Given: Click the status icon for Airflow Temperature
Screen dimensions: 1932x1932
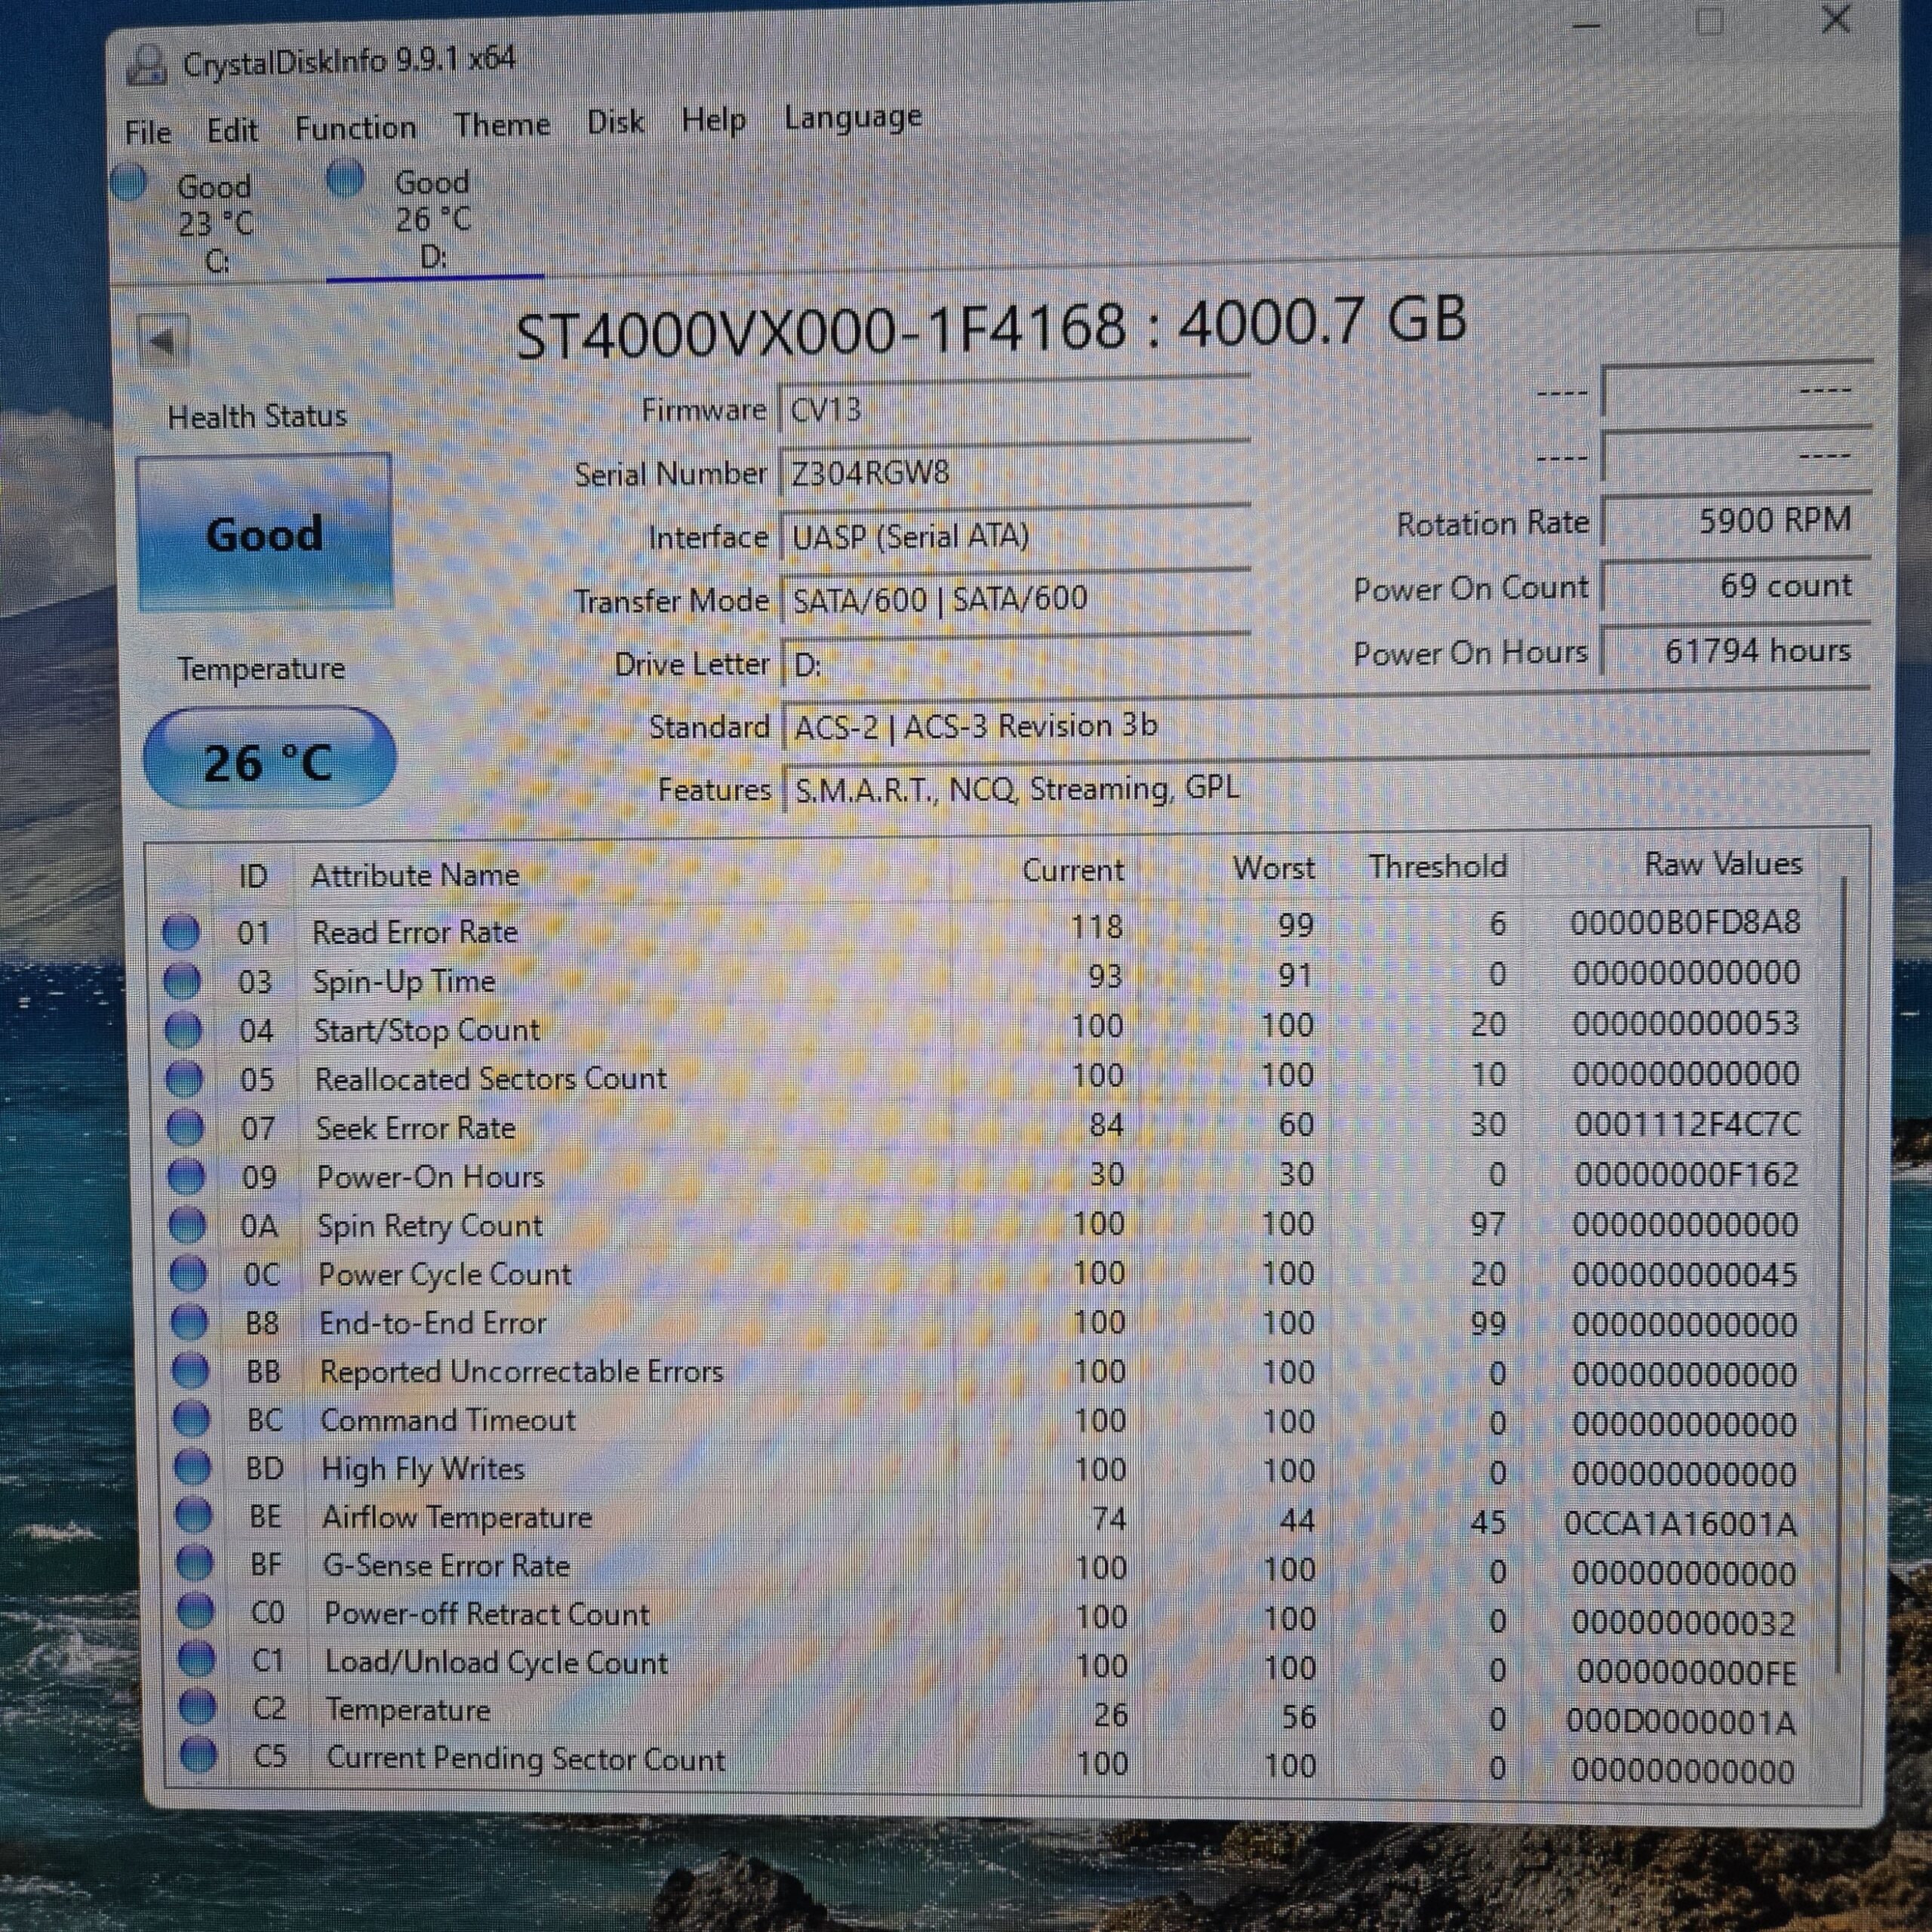Looking at the screenshot, I should tap(193, 1516).
